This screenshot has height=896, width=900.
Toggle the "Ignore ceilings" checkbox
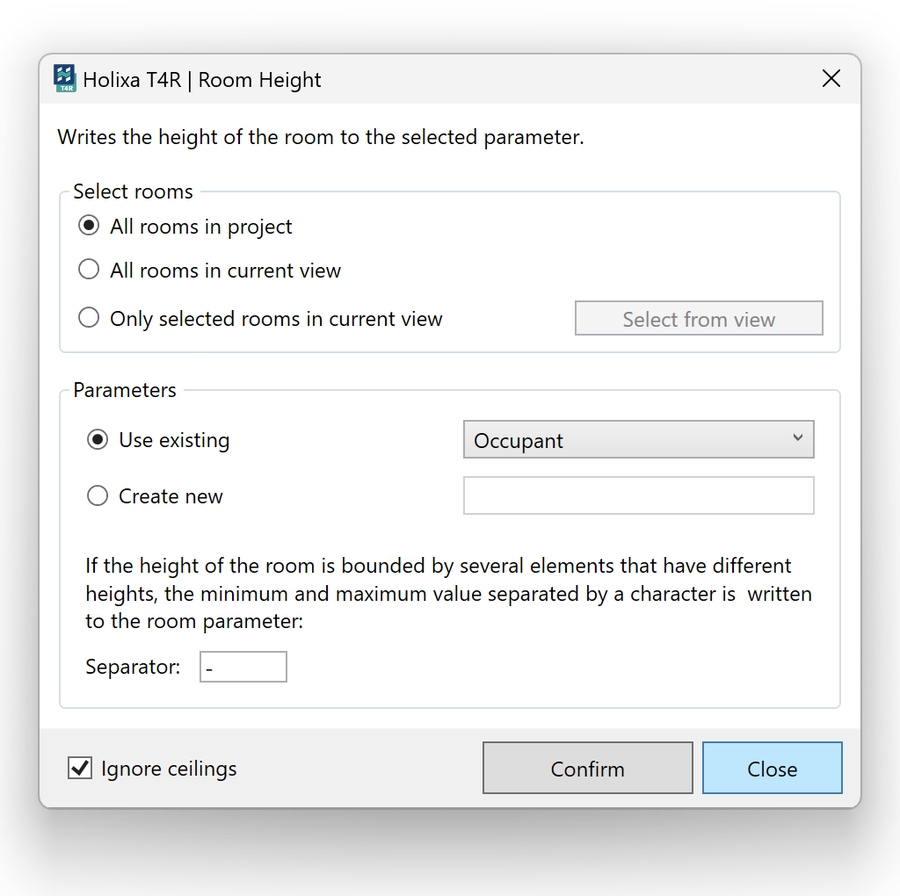[79, 768]
